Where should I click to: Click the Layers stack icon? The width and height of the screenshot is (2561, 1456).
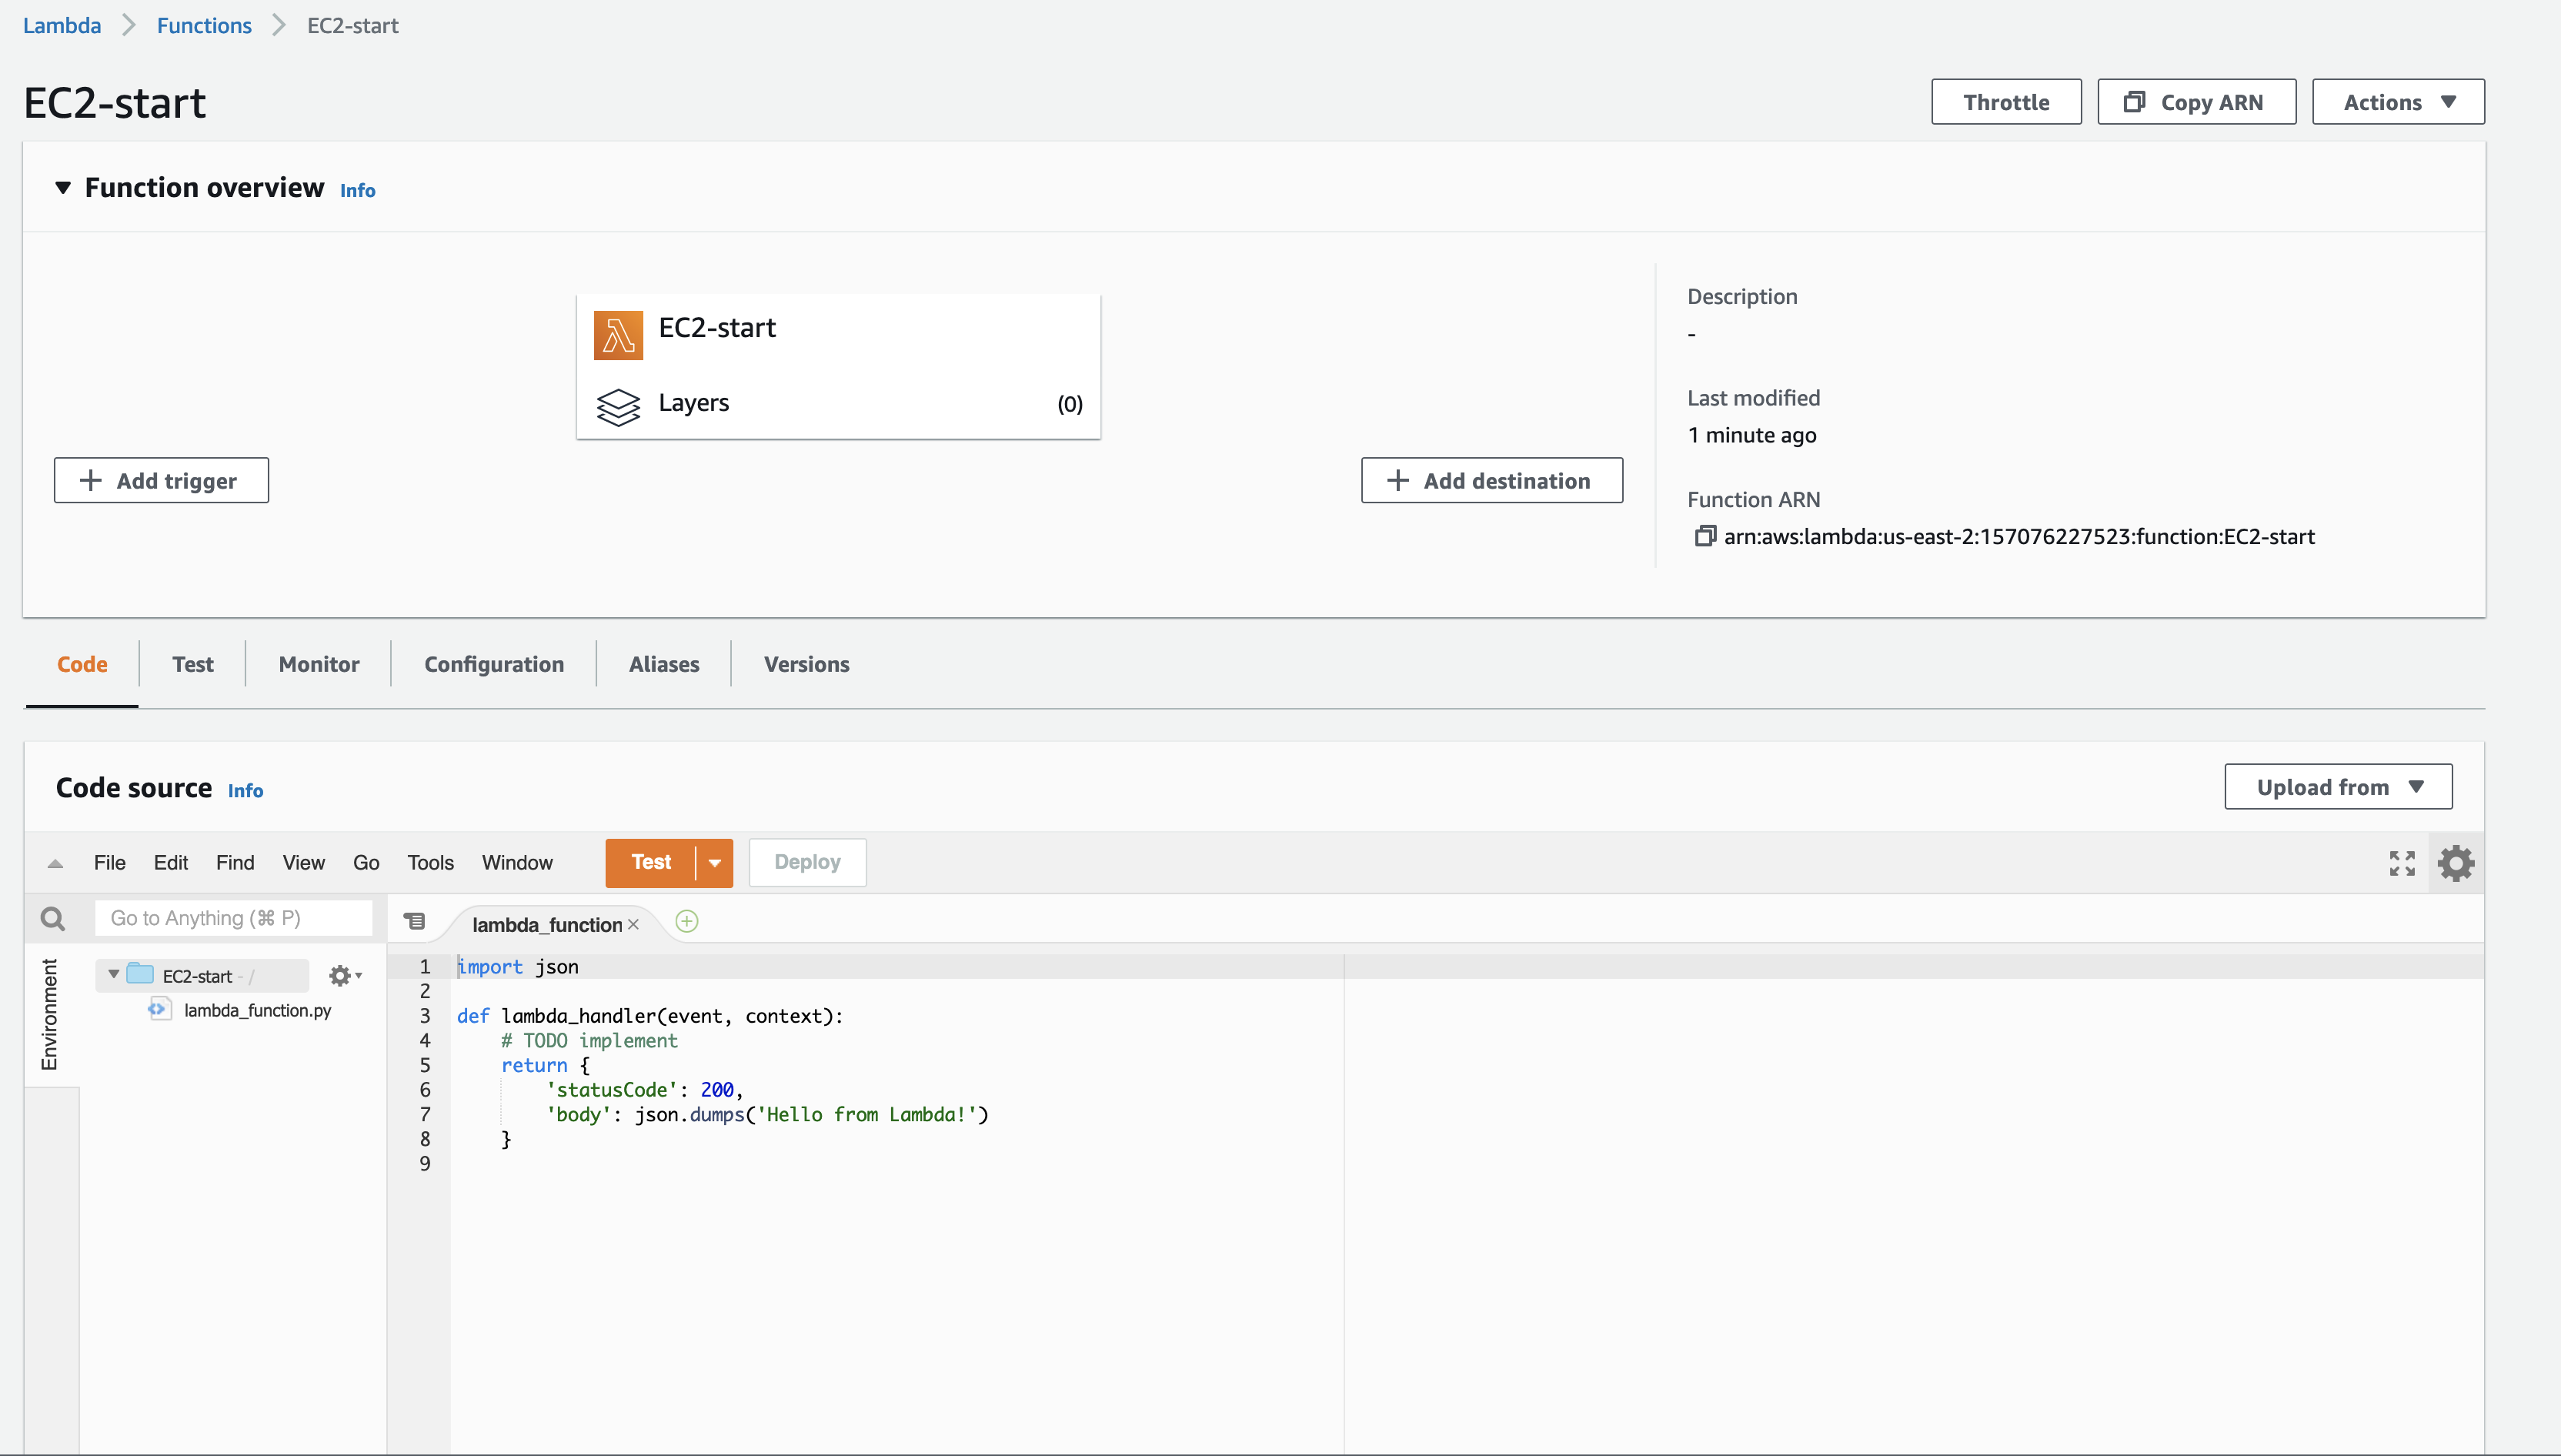click(618, 406)
